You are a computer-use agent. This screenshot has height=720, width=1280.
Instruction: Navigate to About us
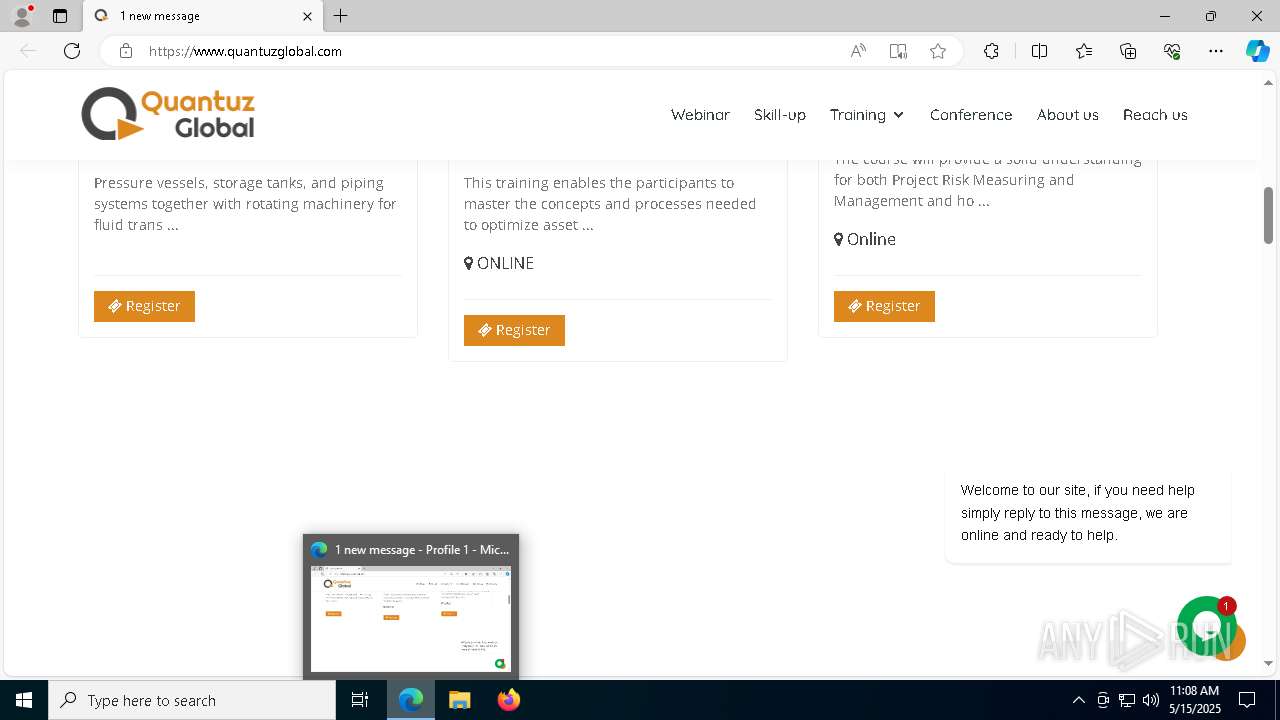(1068, 115)
